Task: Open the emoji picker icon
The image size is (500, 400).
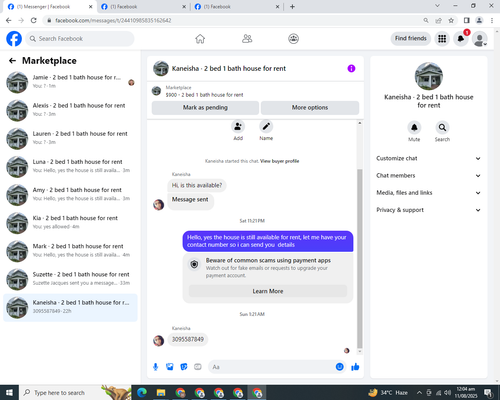Action: (339, 367)
